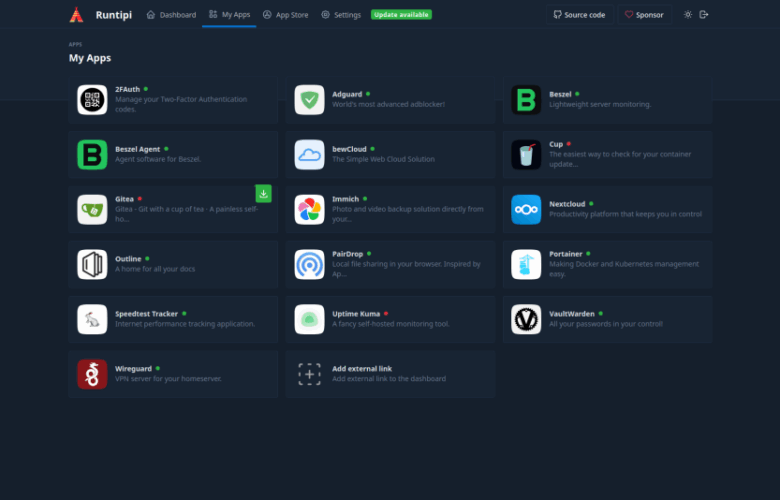Click 'Internet performance tracking application.' text
Image resolution: width=780 pixels, height=500 pixels.
tap(185, 323)
